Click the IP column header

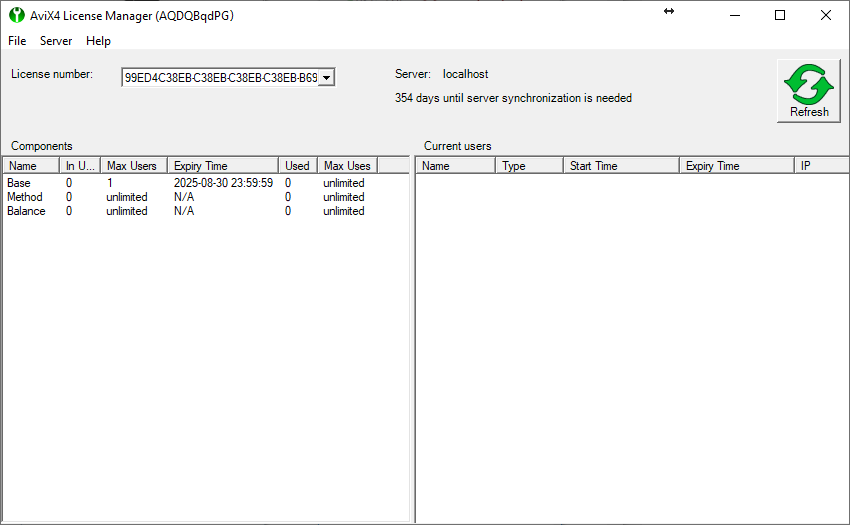tap(820, 166)
